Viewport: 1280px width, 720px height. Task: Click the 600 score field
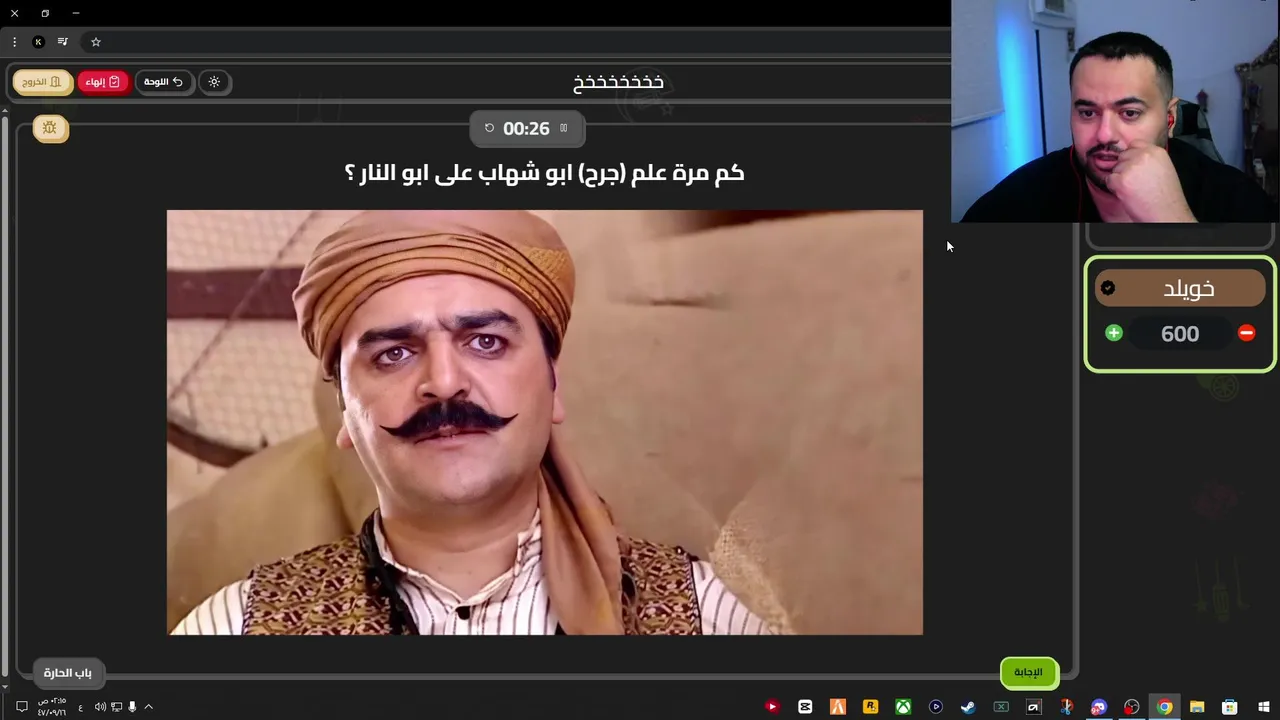1180,334
